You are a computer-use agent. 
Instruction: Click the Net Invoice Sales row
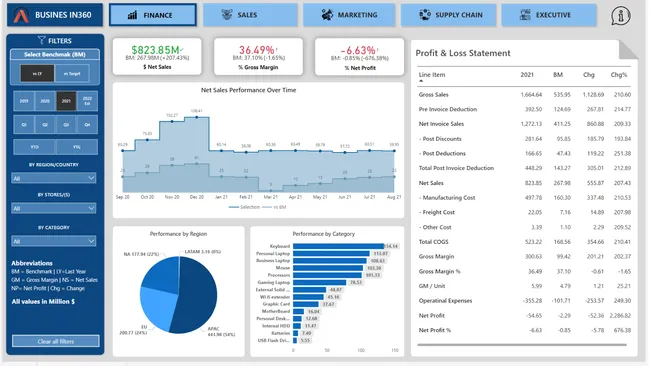(524, 124)
